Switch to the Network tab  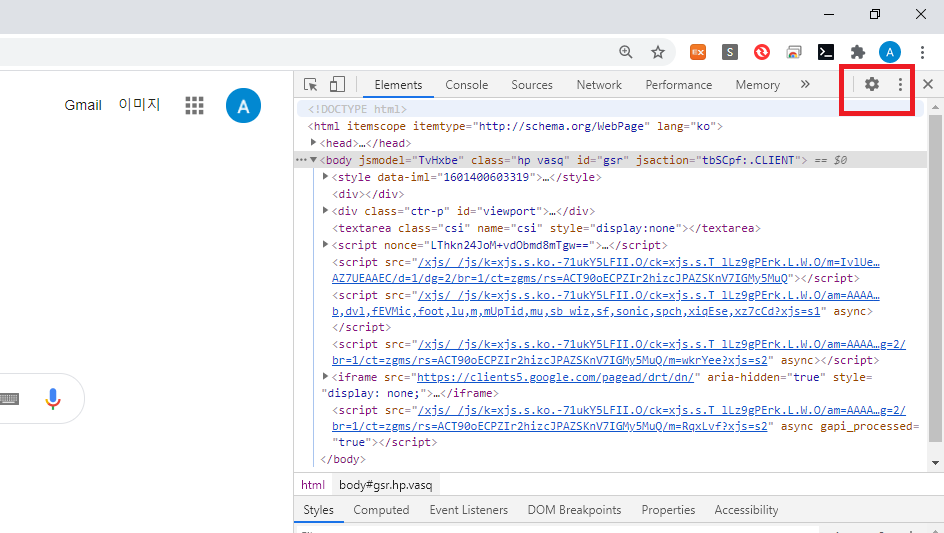(x=599, y=85)
